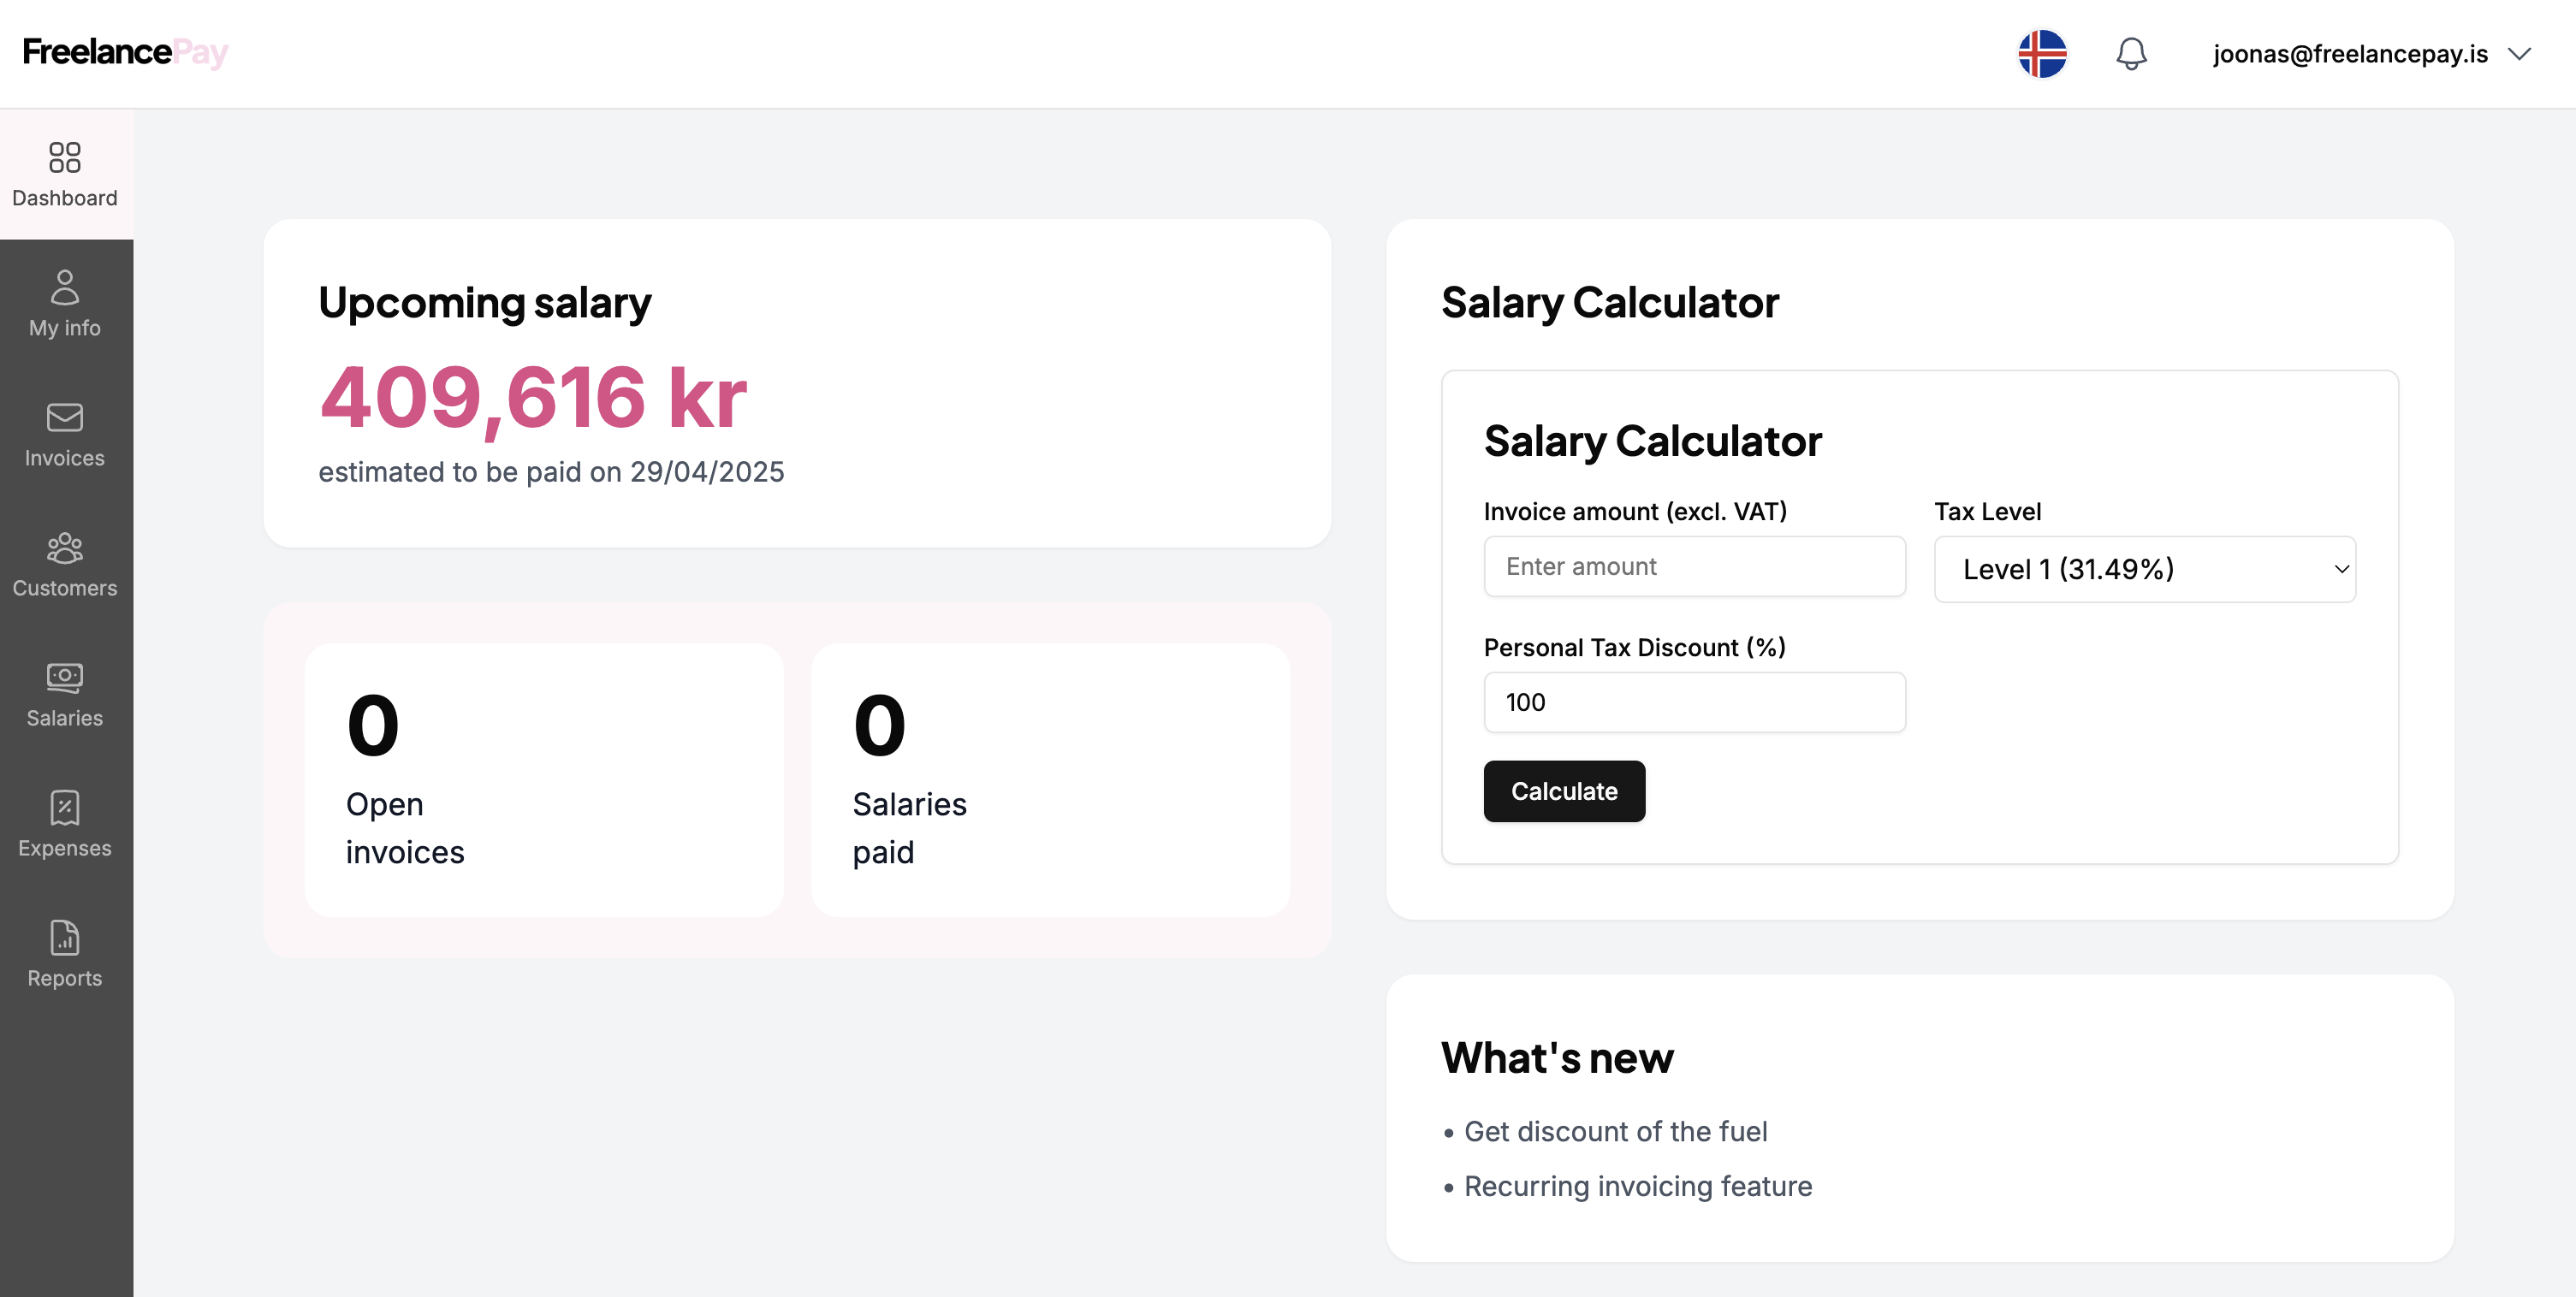Click the notification bell icon

(x=2131, y=54)
